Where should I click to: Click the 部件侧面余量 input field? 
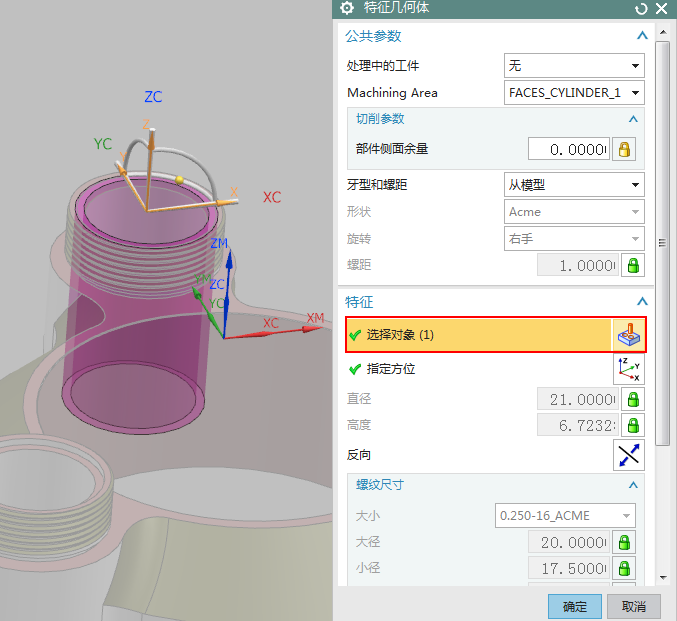tap(568, 149)
